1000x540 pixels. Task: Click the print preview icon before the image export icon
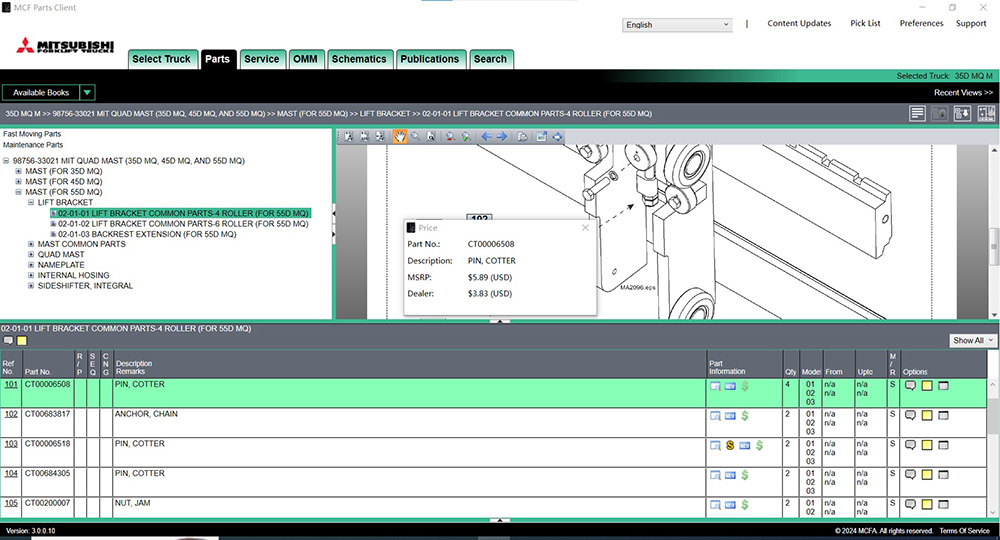(x=522, y=136)
